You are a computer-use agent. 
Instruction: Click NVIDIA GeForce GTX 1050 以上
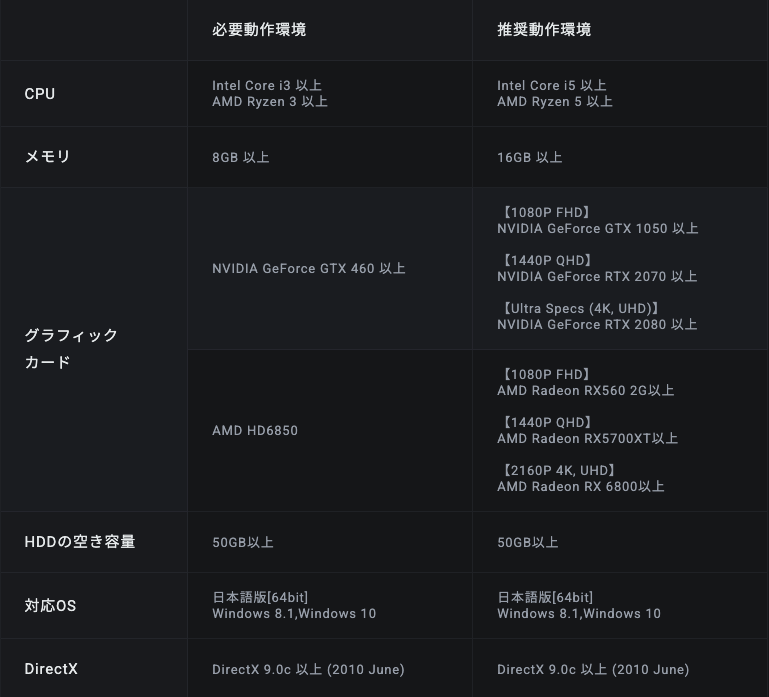coord(597,229)
